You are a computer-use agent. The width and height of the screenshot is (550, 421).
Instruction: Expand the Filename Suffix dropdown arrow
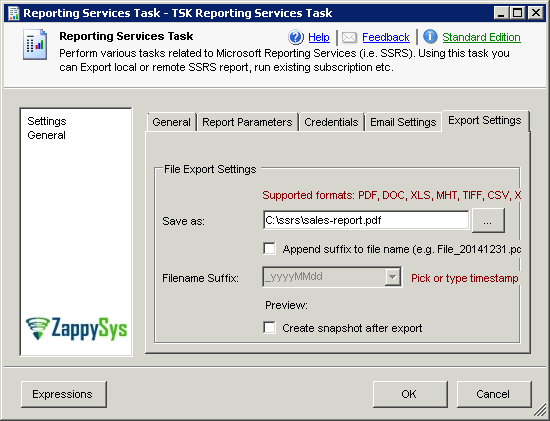392,277
